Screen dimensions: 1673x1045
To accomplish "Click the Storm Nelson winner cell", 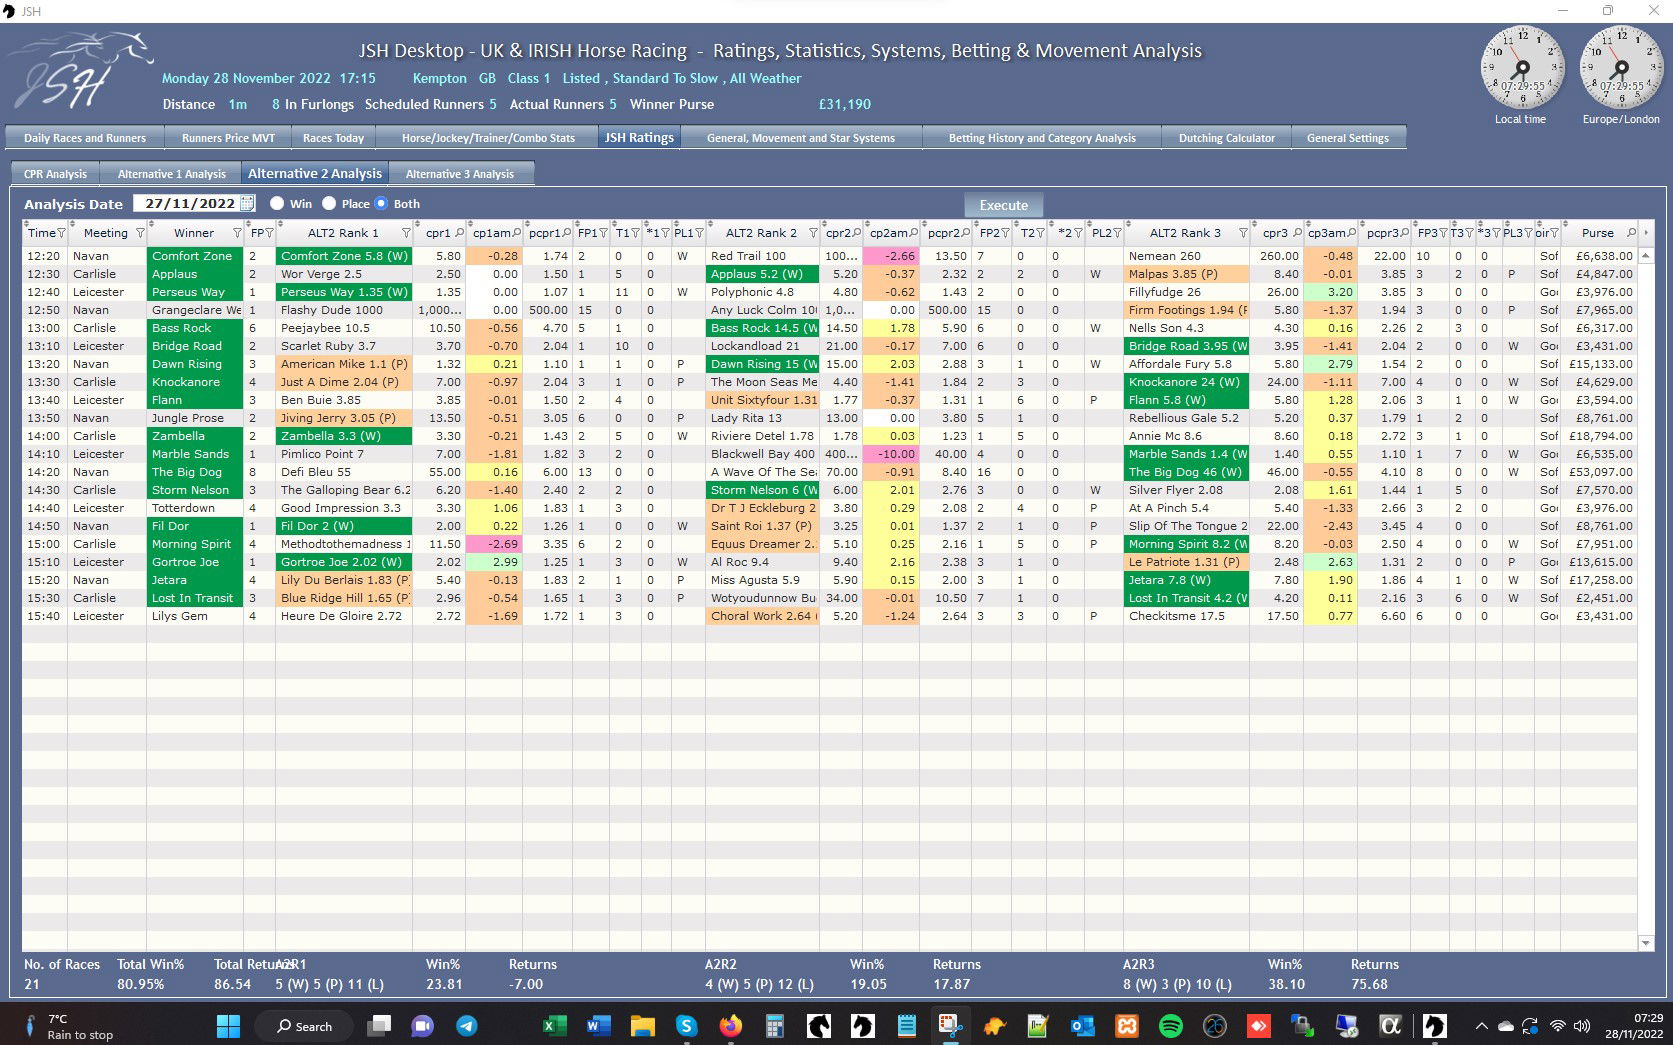I will click(195, 490).
